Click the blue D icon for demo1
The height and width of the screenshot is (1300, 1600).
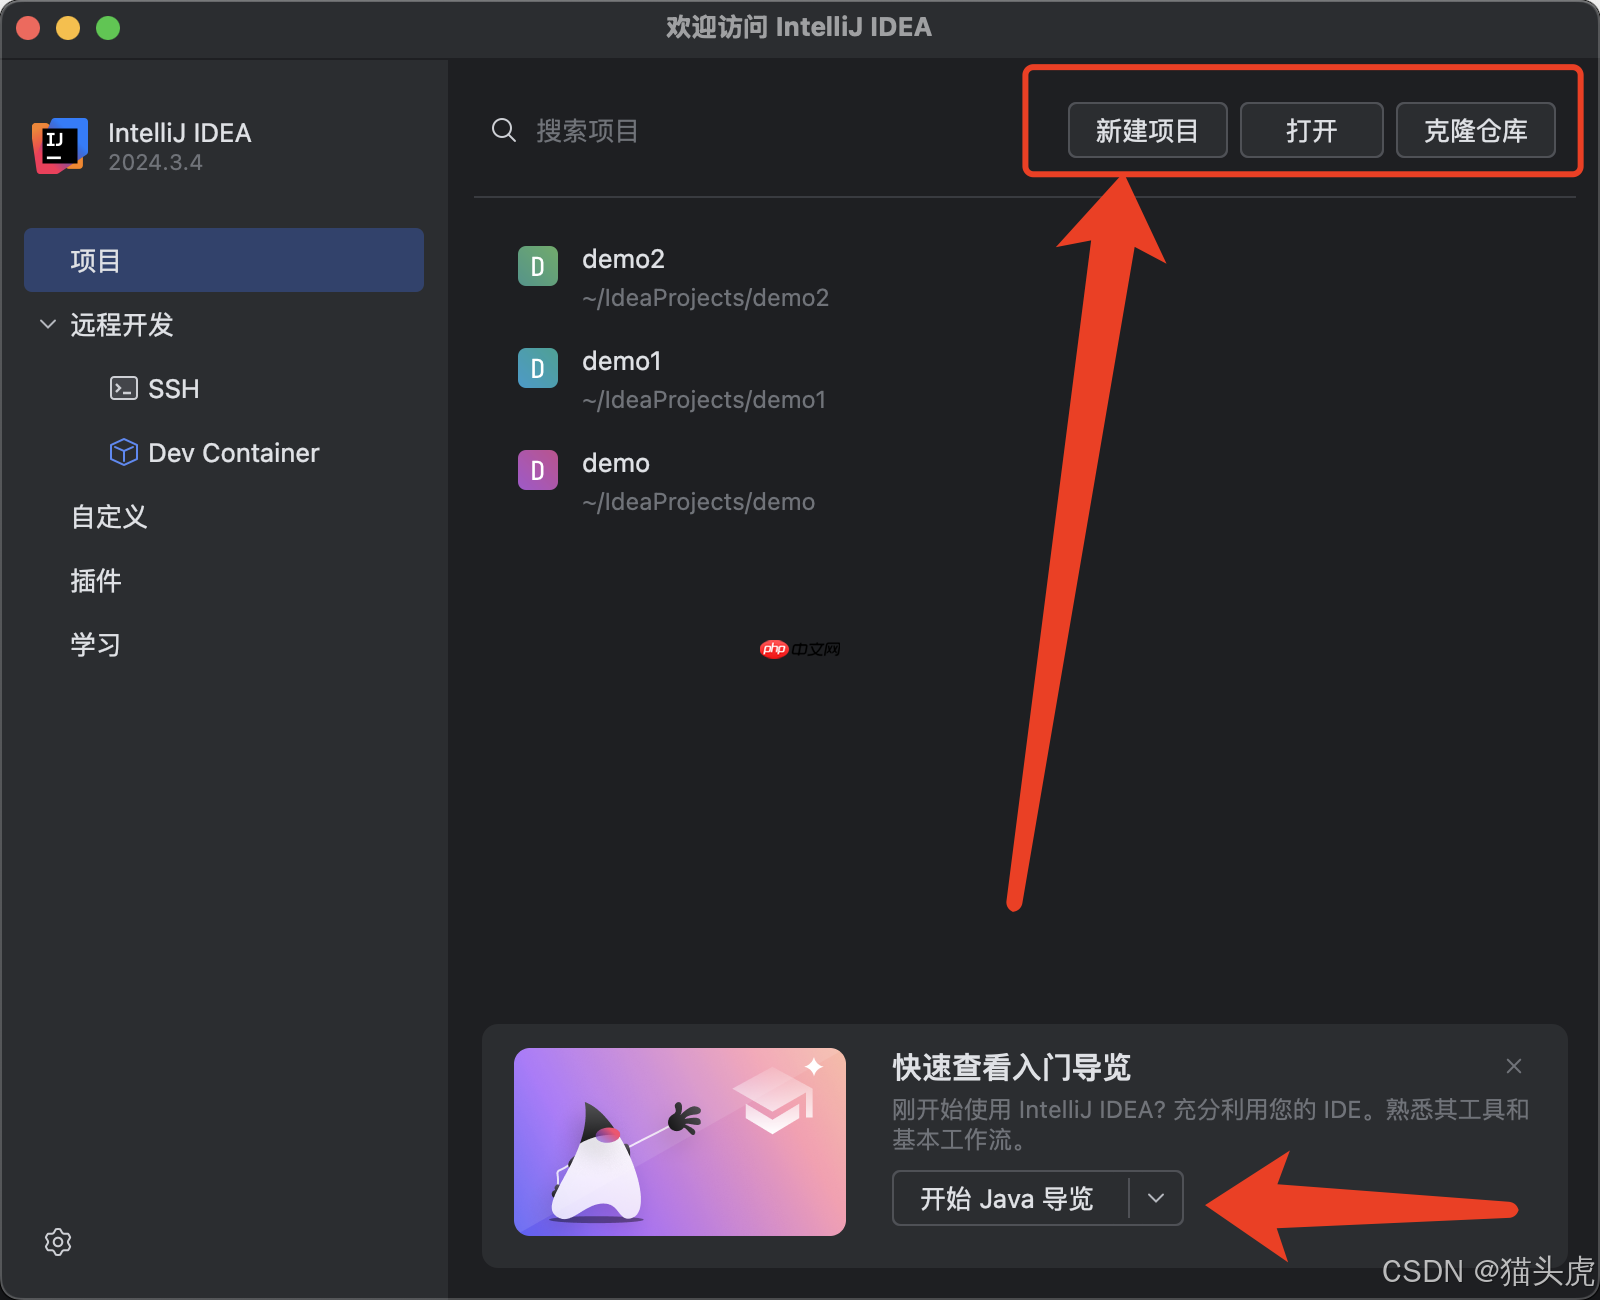[538, 368]
